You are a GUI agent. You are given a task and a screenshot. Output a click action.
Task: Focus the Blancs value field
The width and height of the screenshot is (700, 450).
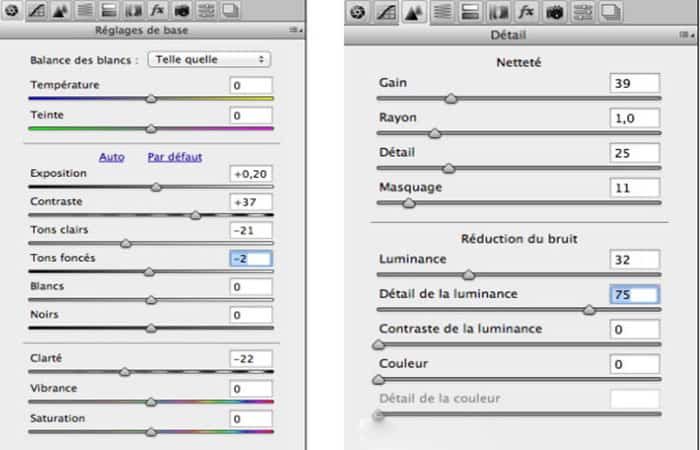(x=251, y=287)
